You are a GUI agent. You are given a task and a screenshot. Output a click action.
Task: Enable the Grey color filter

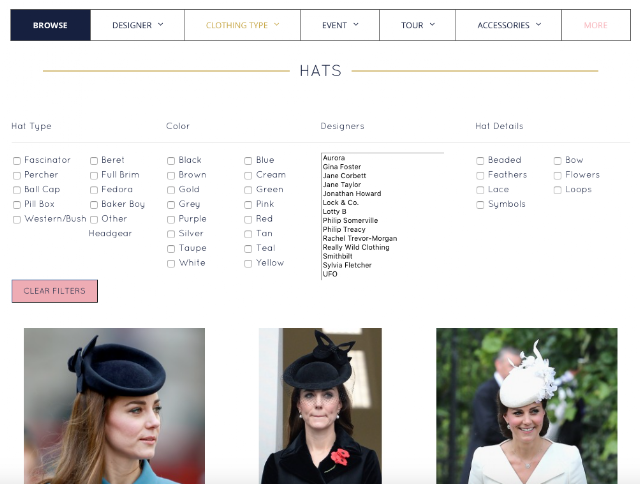pos(171,205)
